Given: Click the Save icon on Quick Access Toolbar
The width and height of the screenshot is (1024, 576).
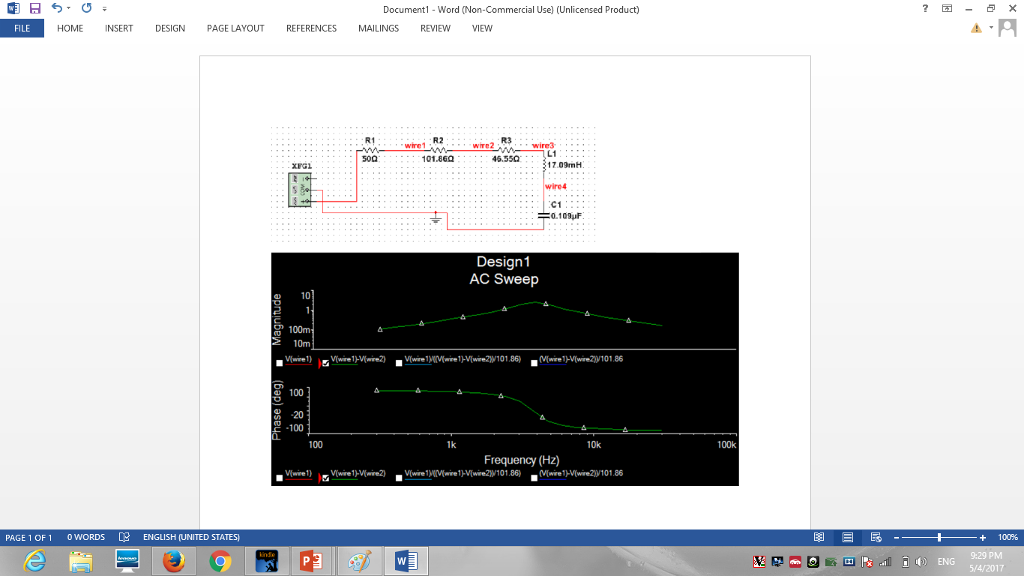Looking at the screenshot, I should 35,8.
